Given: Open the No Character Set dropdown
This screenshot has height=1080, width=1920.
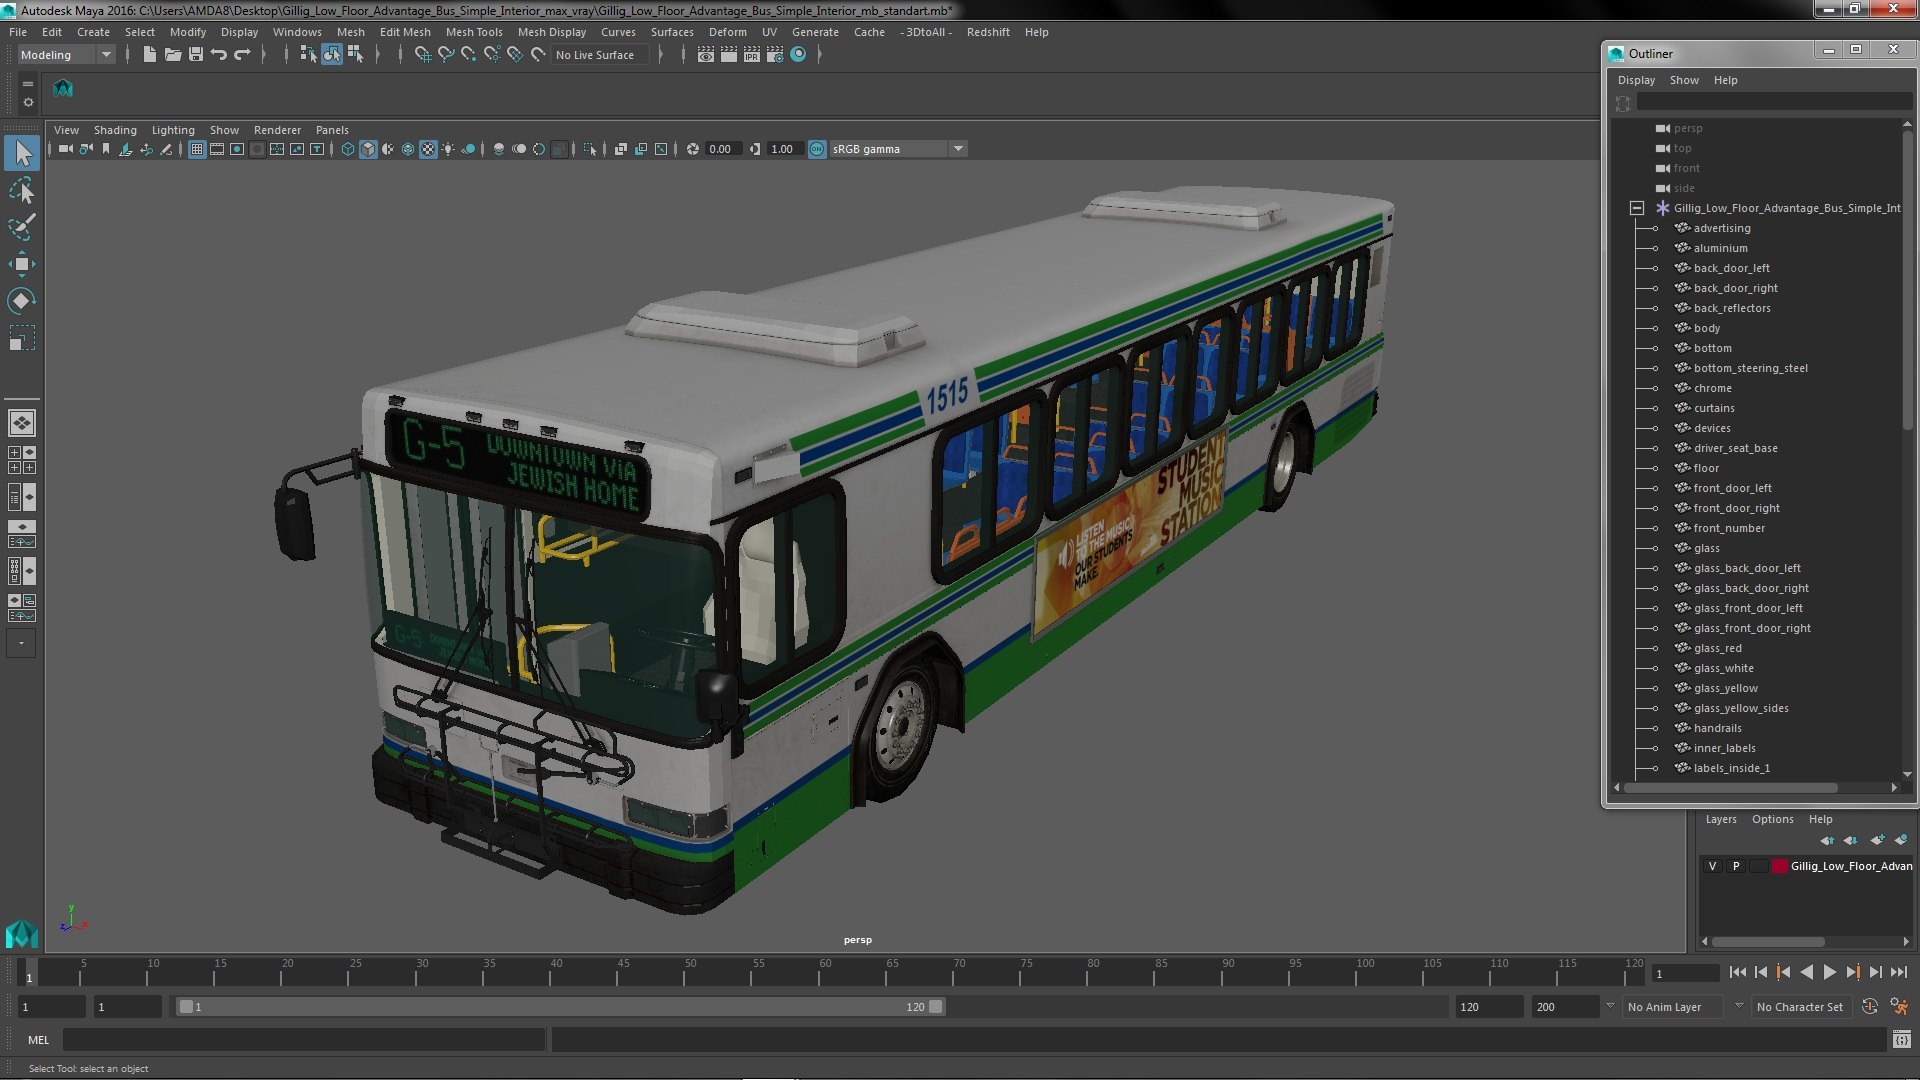Looking at the screenshot, I should coord(1801,1007).
